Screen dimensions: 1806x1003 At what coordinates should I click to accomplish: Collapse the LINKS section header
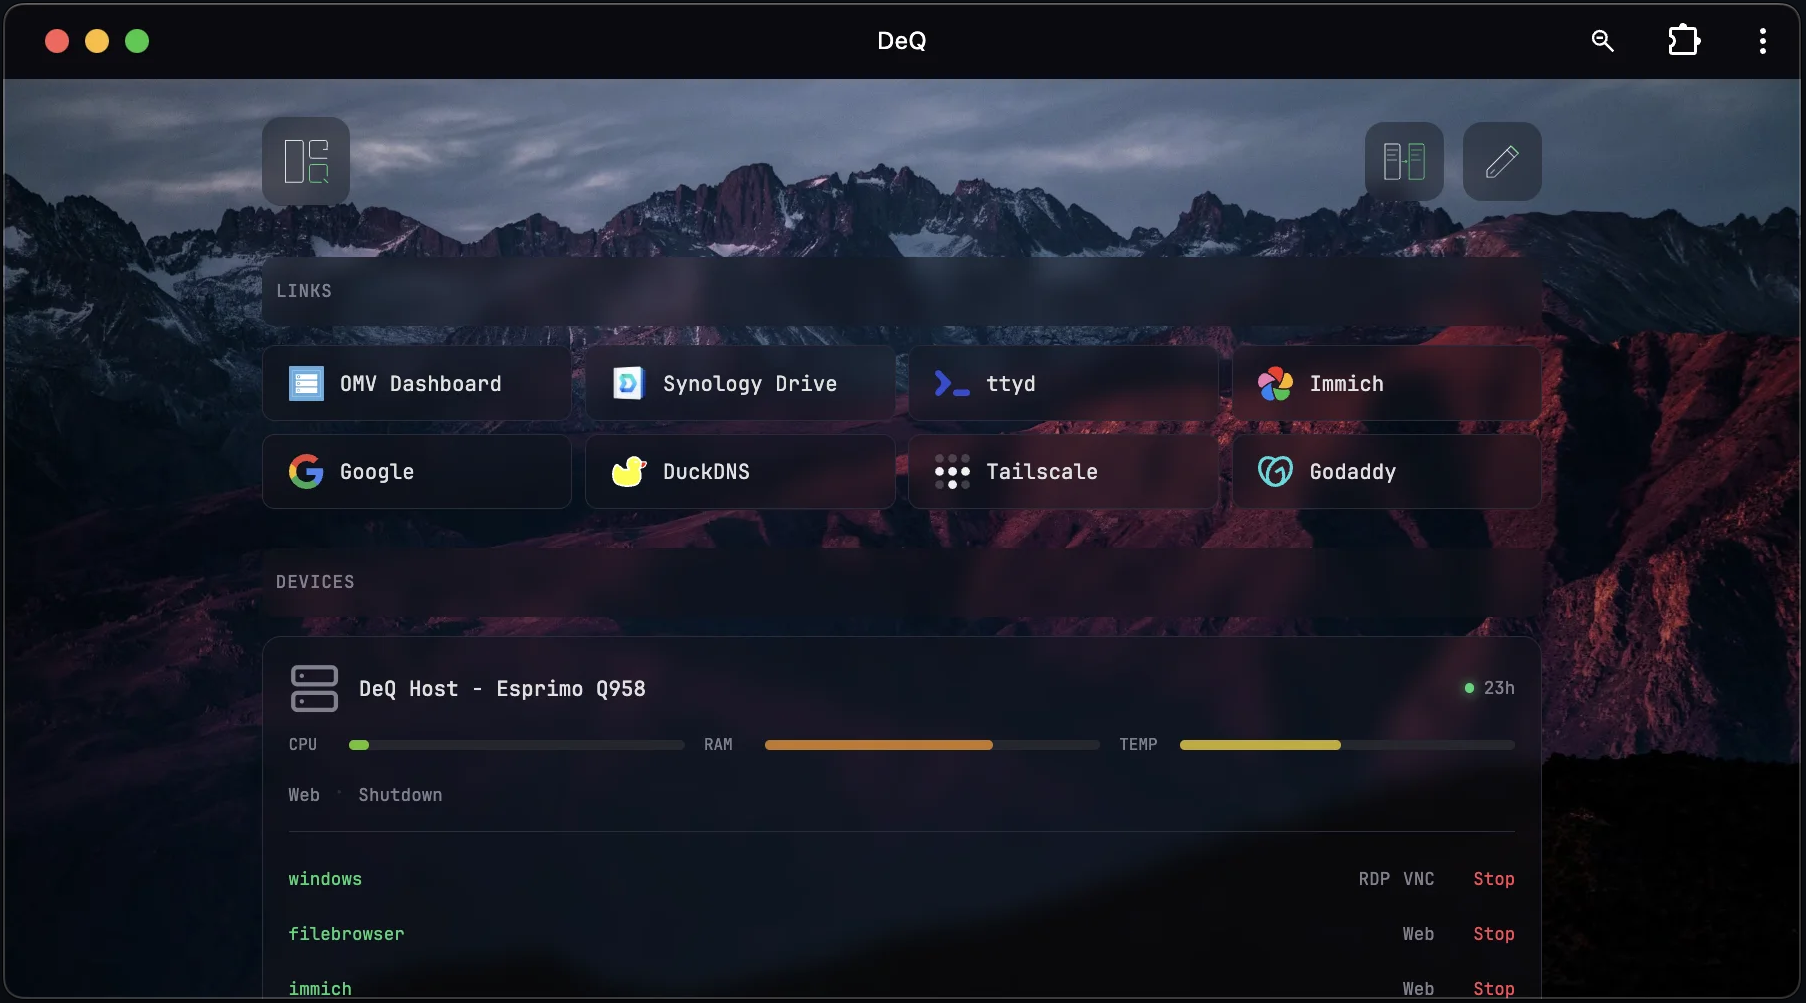tap(303, 290)
